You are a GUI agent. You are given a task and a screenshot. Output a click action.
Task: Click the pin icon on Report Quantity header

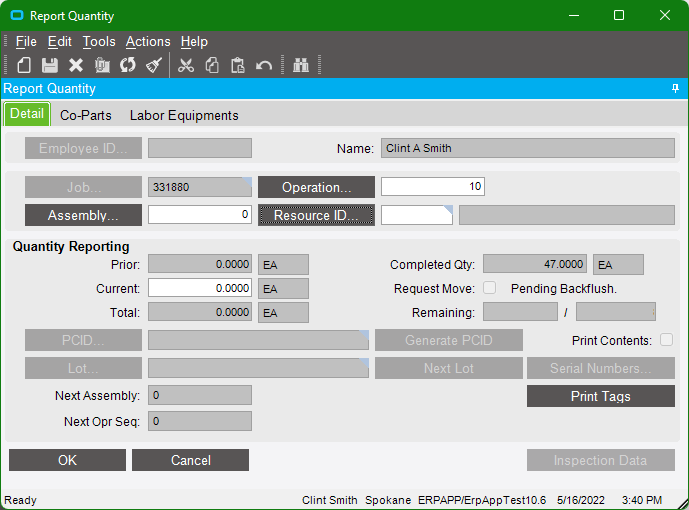point(675,88)
